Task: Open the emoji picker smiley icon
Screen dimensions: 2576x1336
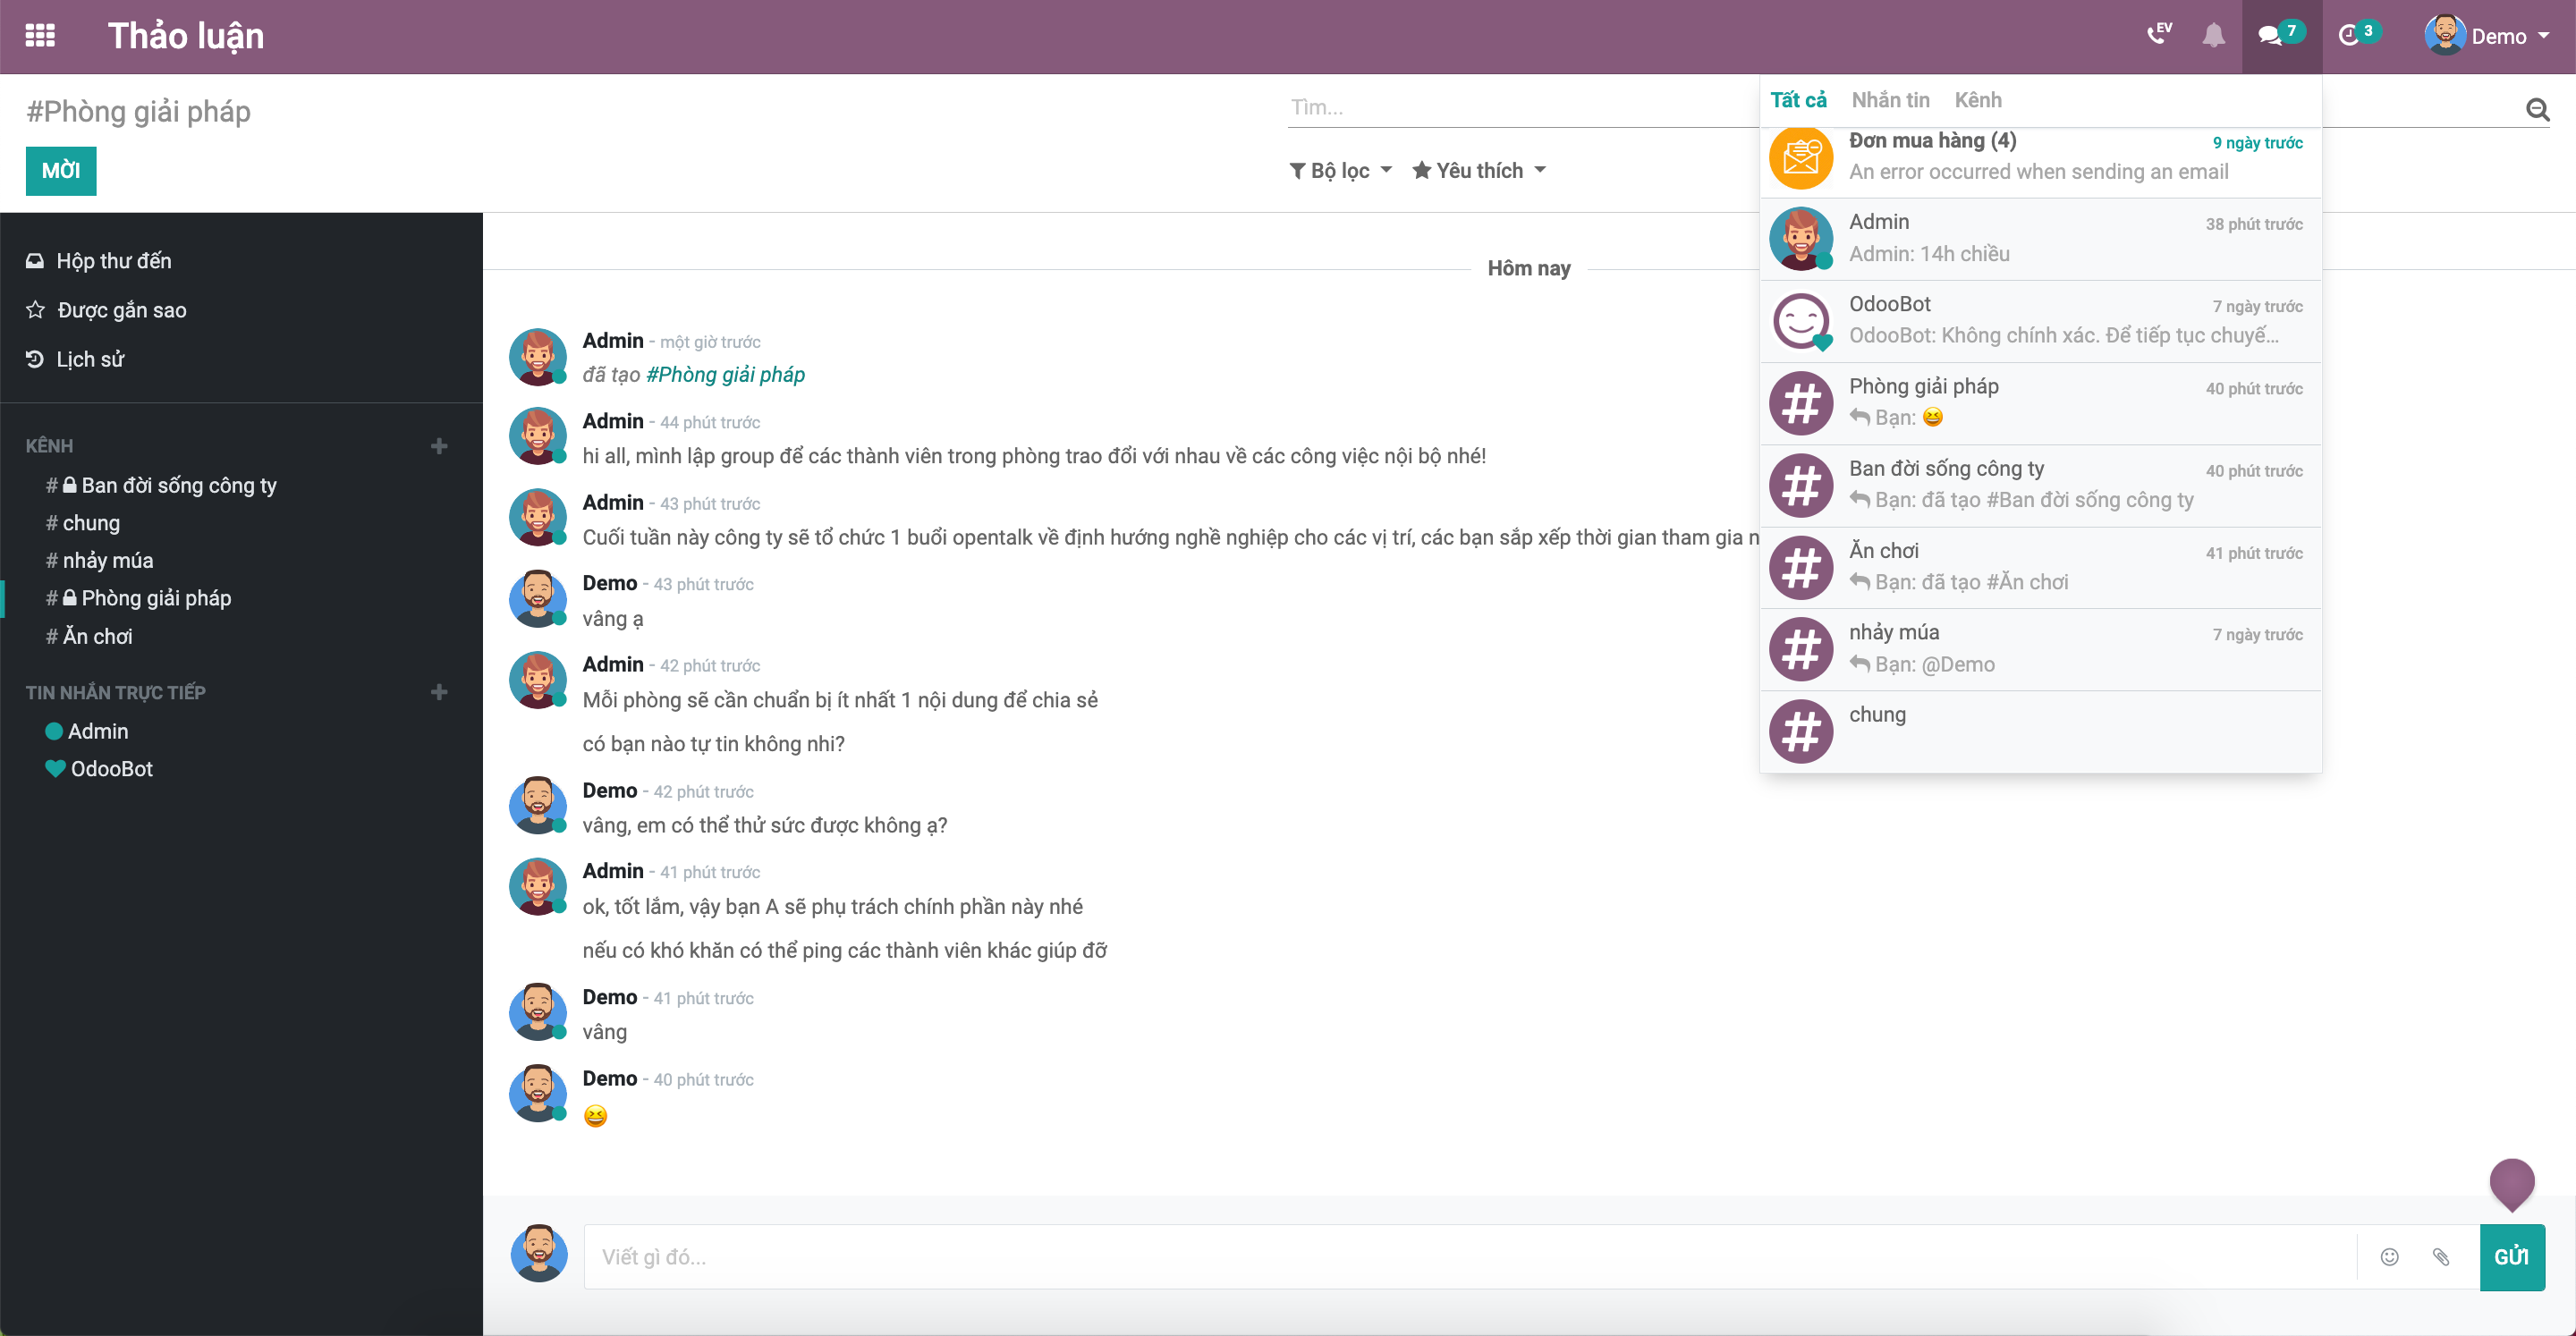Action: pyautogui.click(x=2389, y=1257)
